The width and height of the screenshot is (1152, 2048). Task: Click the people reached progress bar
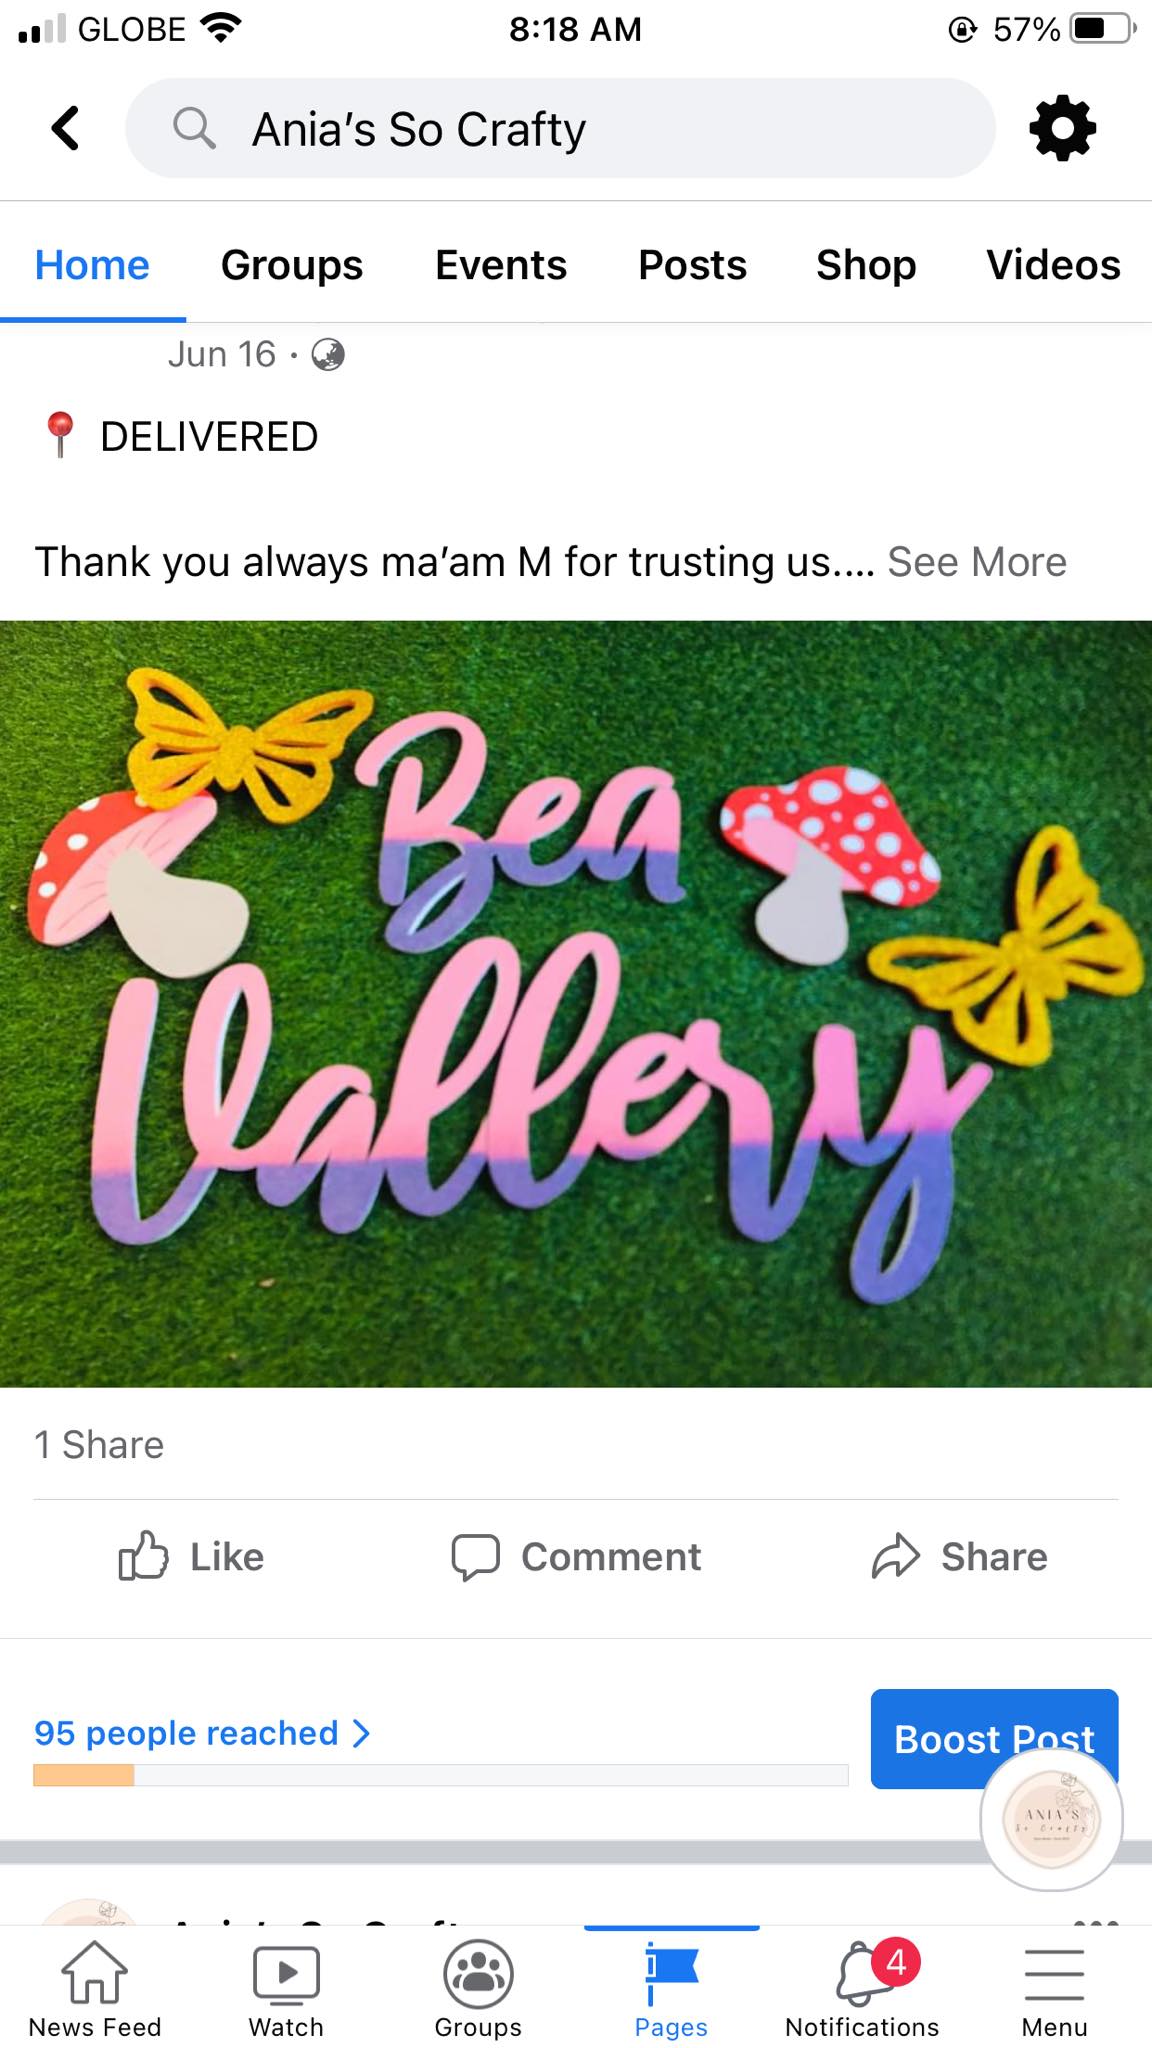[440, 1775]
